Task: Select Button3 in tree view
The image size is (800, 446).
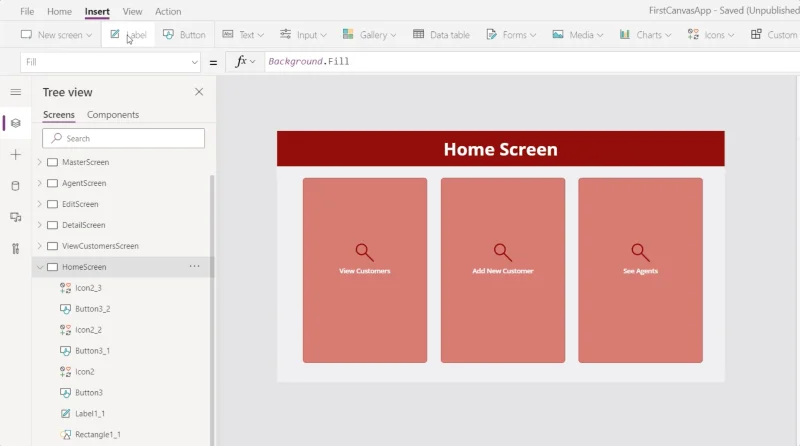Action: 89,392
